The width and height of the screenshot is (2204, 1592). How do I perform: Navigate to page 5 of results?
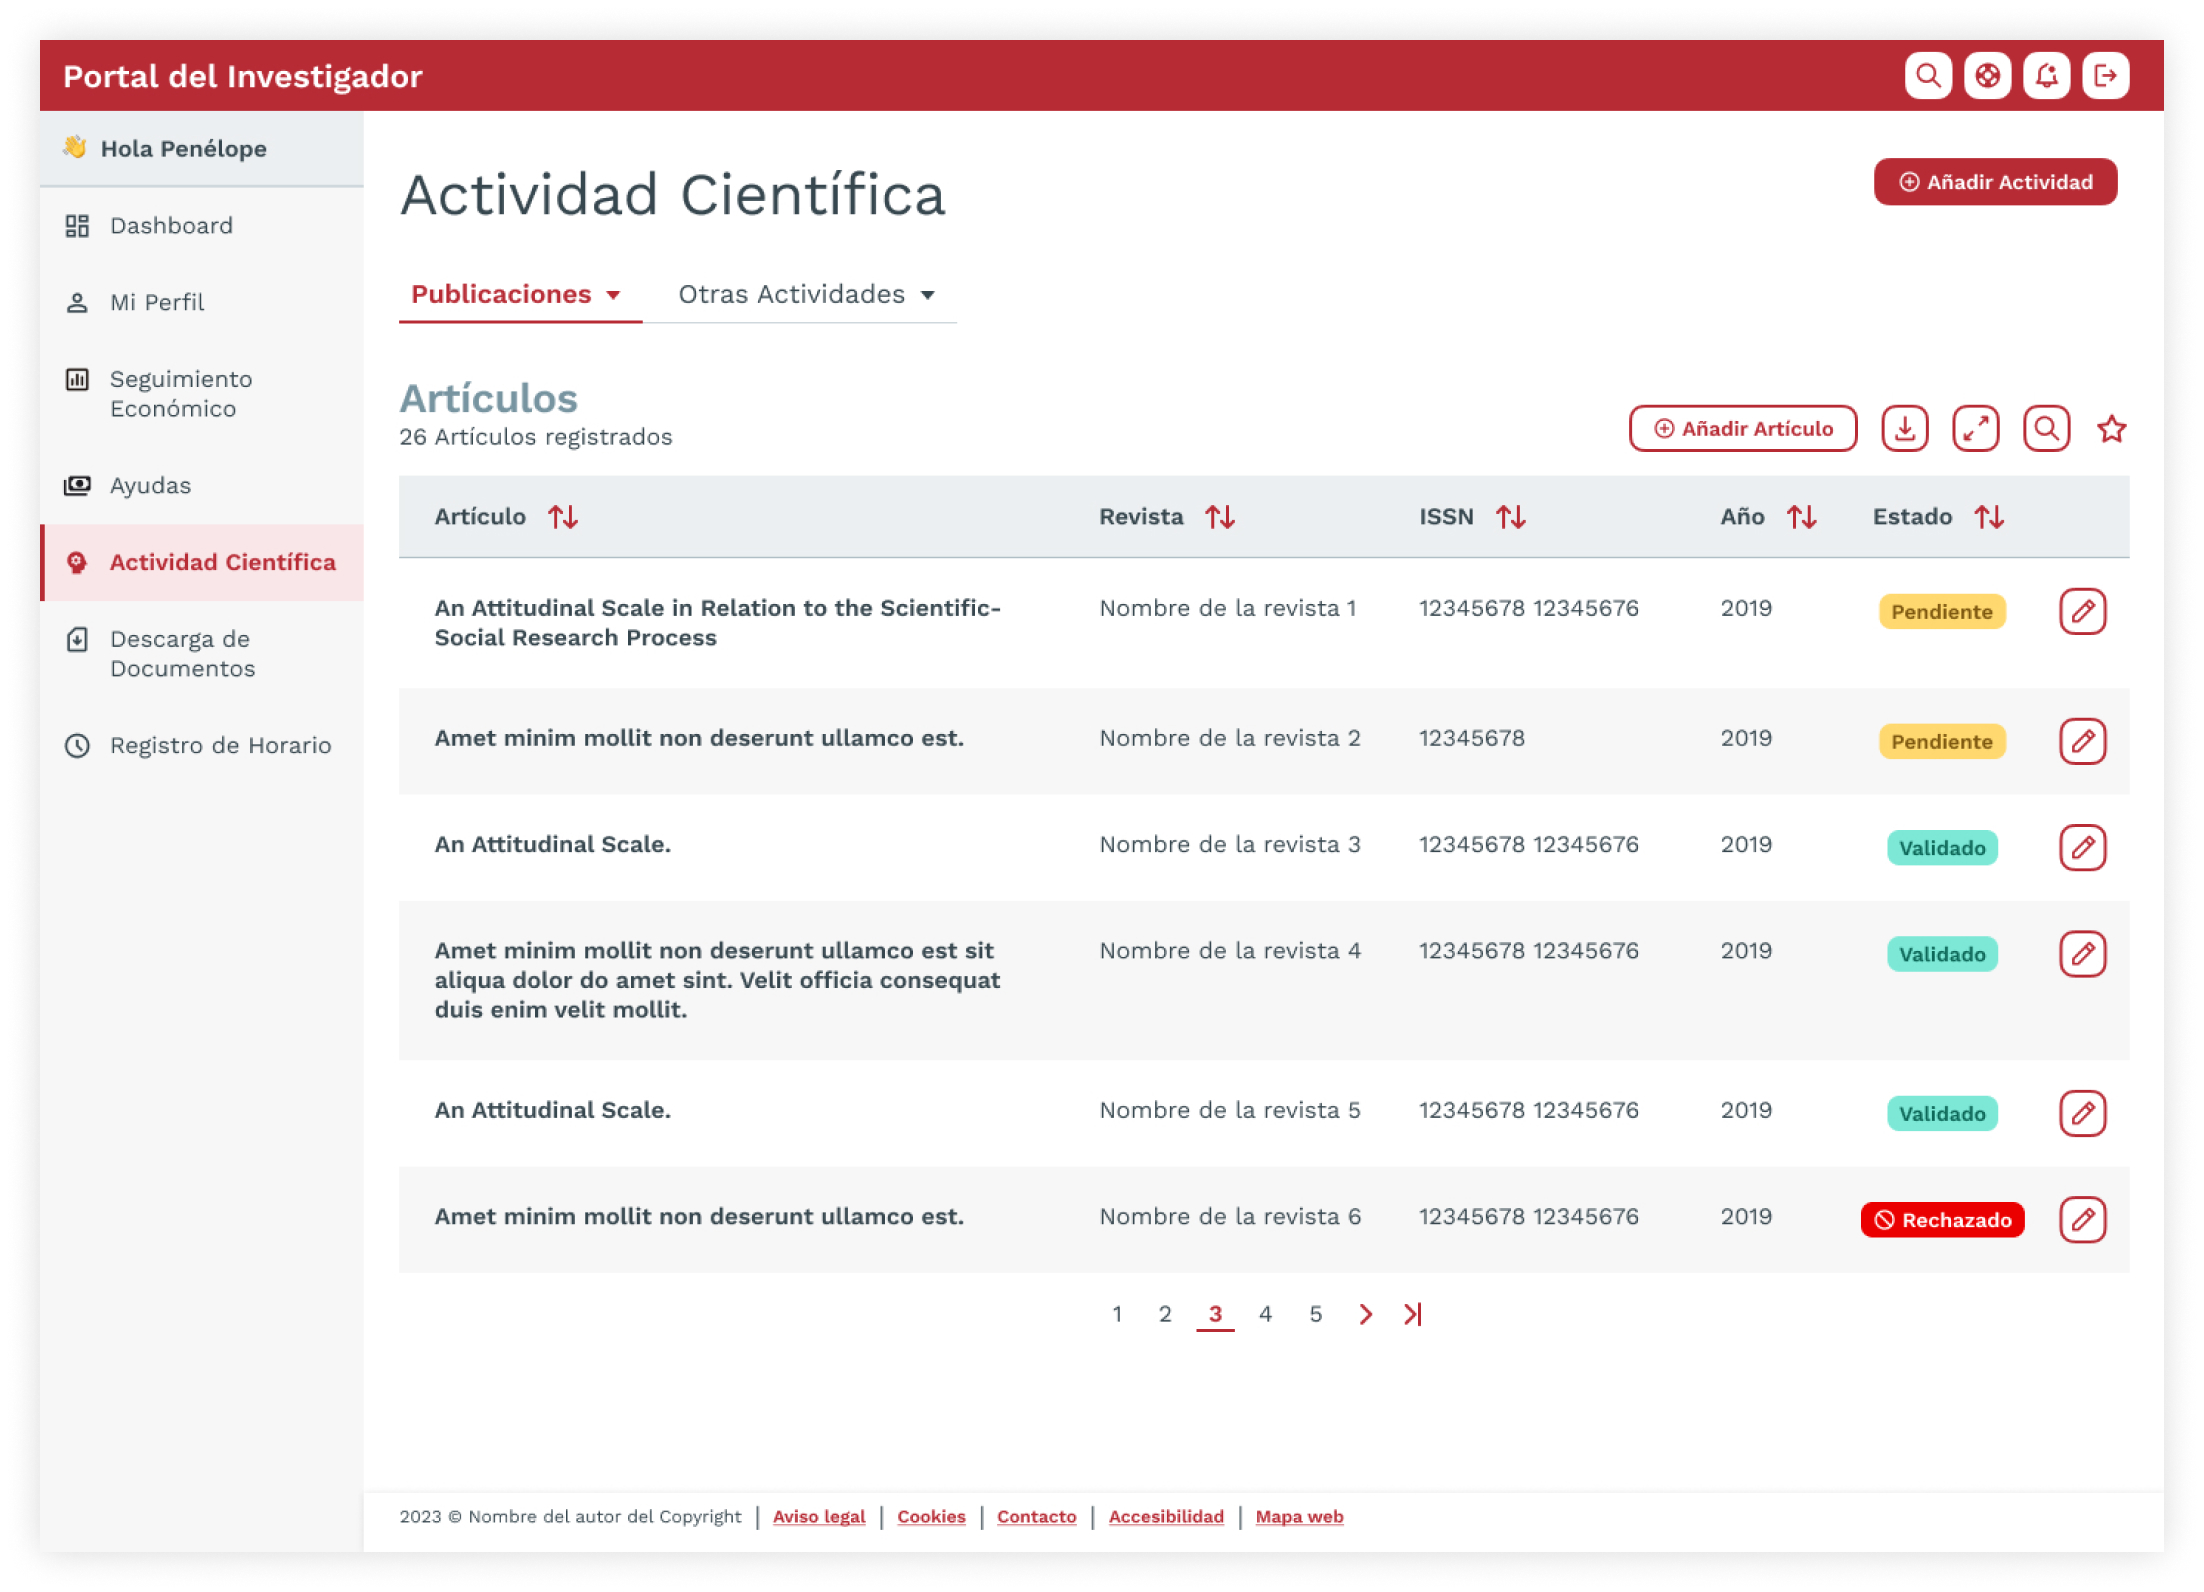pyautogui.click(x=1316, y=1314)
